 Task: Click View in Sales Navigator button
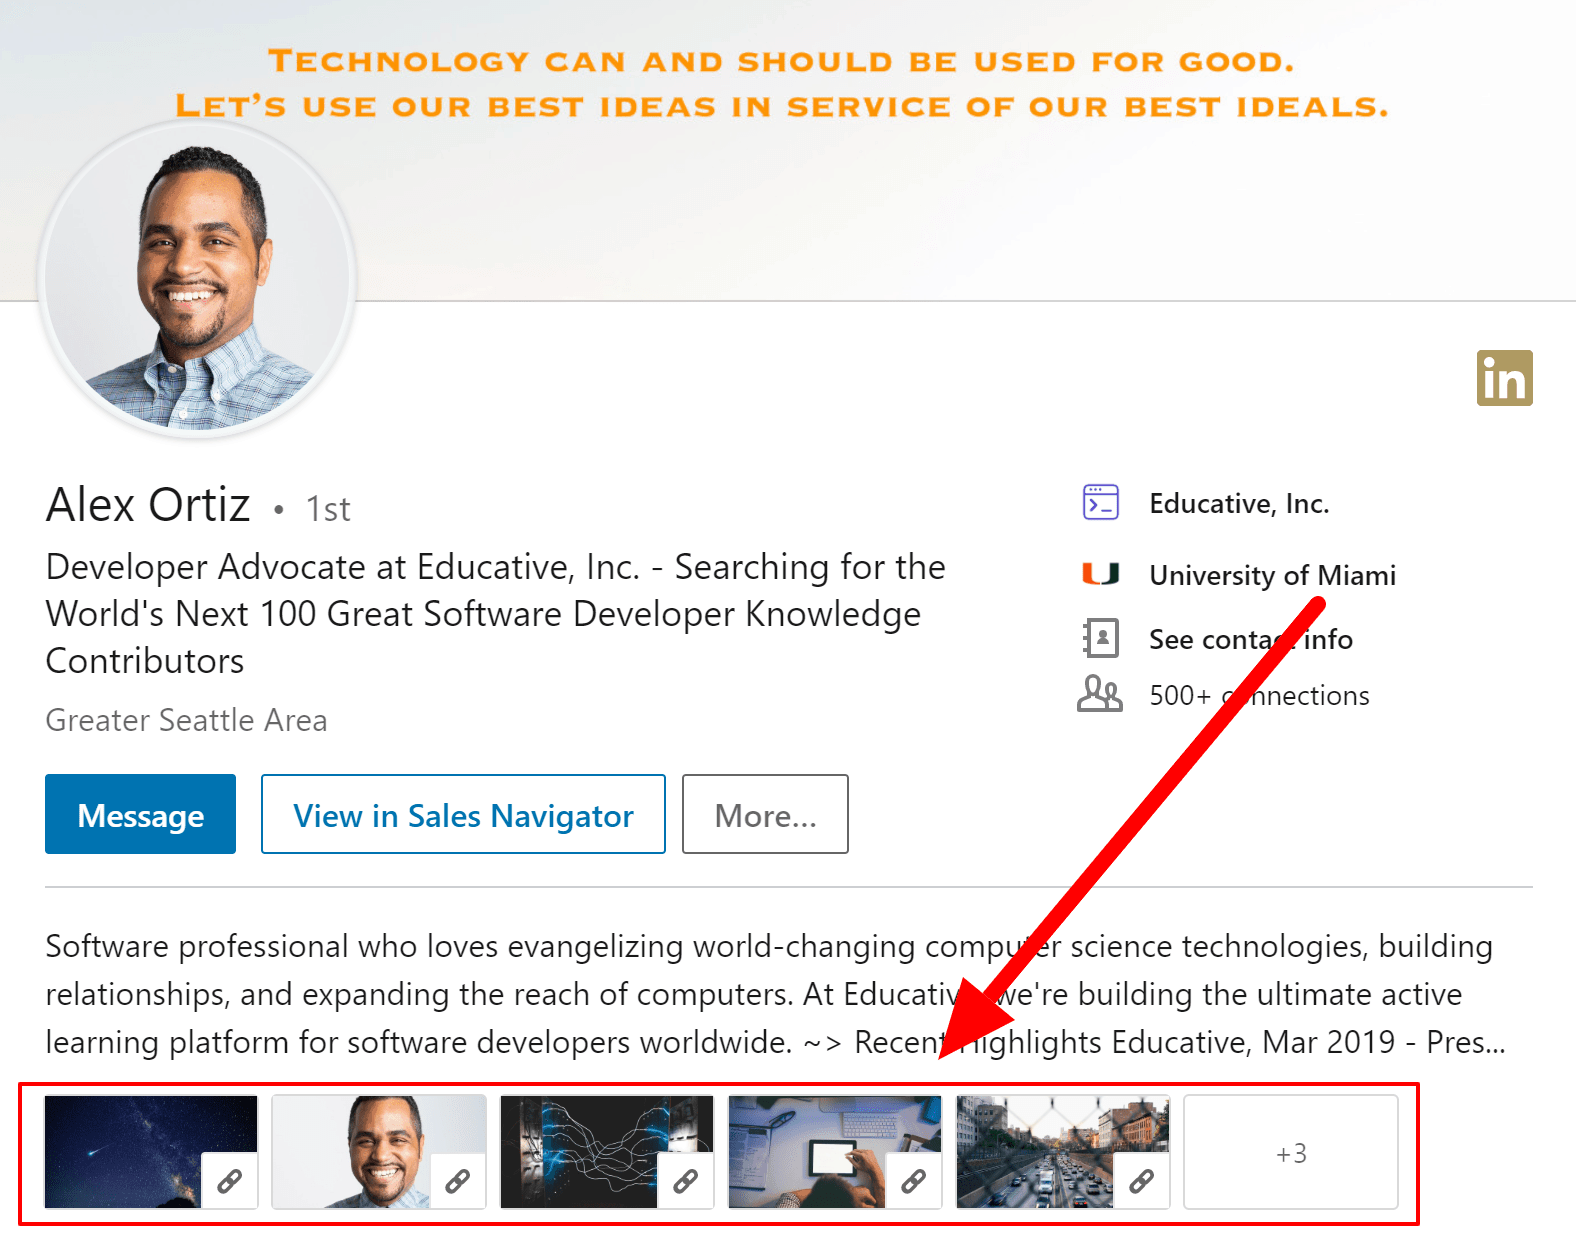point(463,814)
